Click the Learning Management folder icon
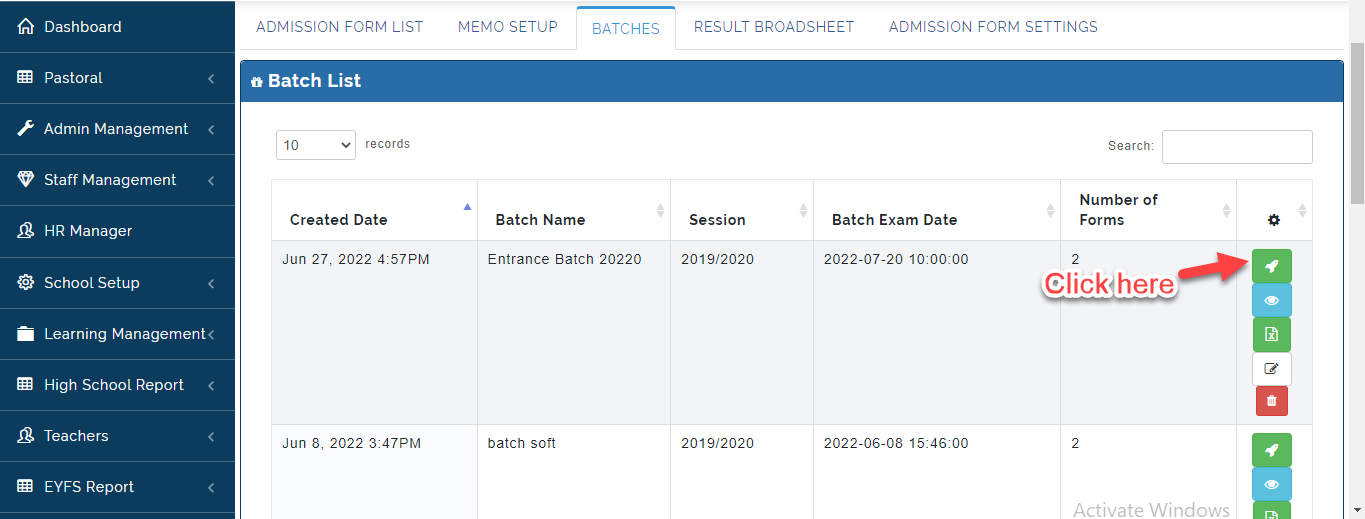Screen dimensions: 1365x519 (x=26, y=334)
